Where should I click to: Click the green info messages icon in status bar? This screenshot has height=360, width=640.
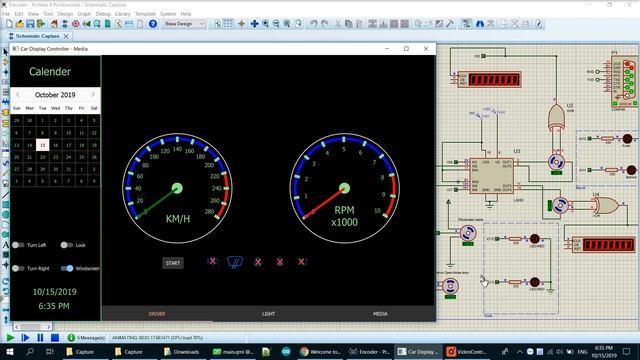(x=71, y=338)
